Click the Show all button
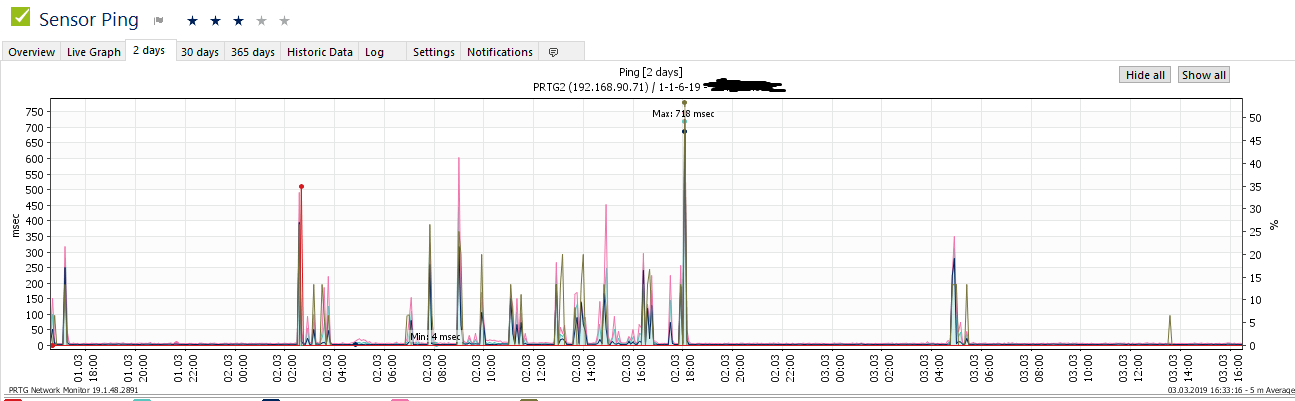The width and height of the screenshot is (1295, 401). [1203, 75]
